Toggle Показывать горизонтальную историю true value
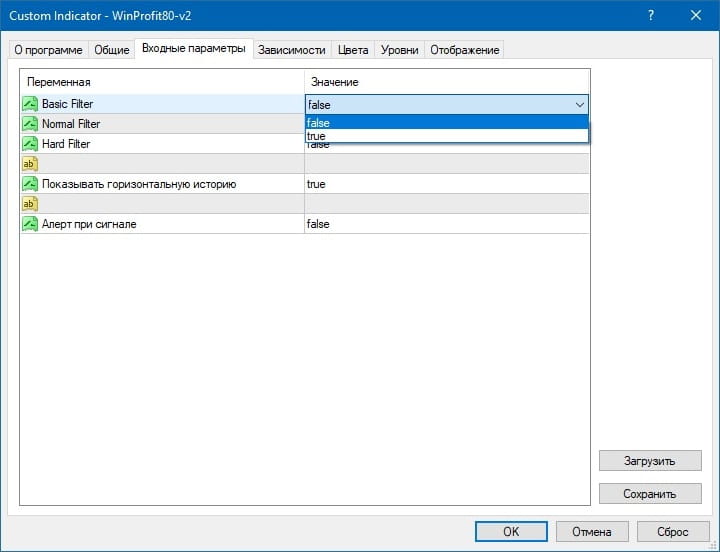The height and width of the screenshot is (552, 720). click(x=446, y=184)
